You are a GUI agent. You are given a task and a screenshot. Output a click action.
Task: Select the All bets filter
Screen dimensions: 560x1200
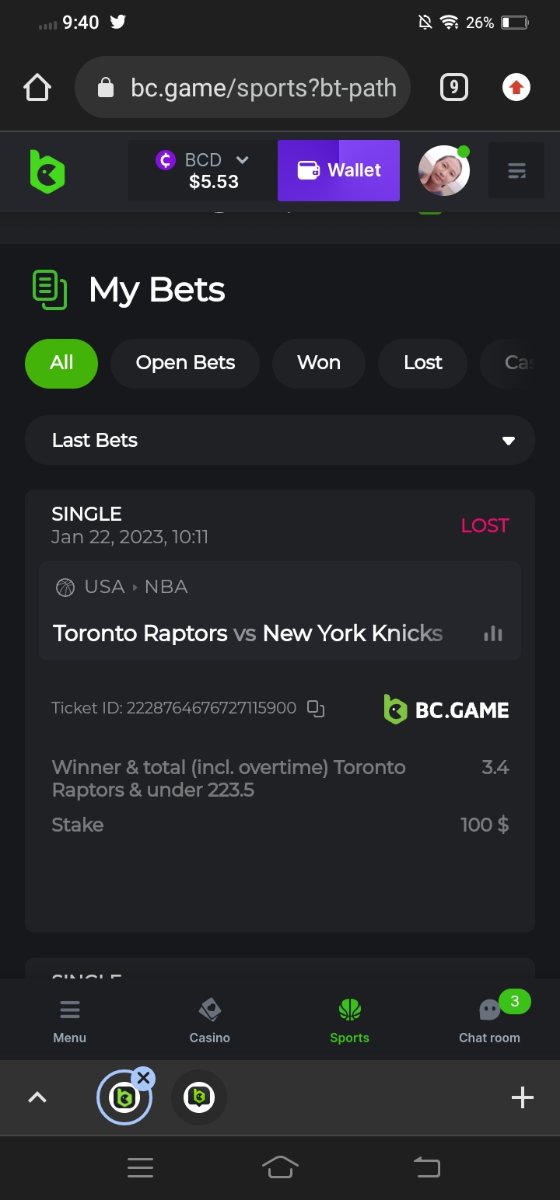(62, 363)
